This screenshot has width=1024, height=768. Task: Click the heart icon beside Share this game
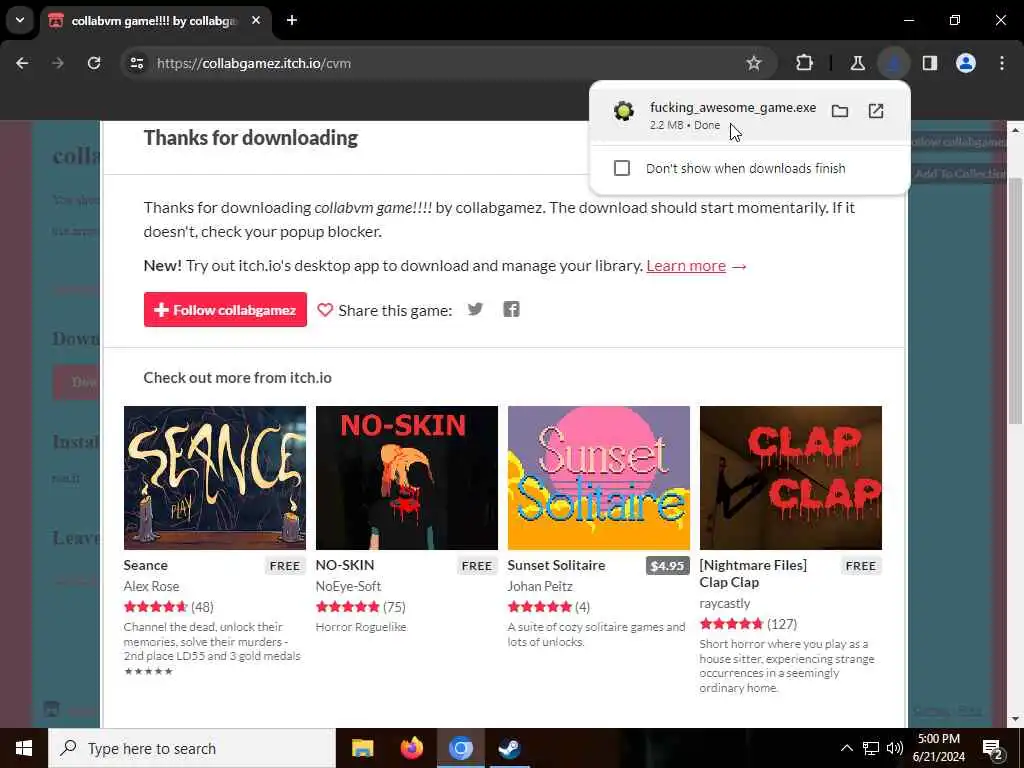325,310
